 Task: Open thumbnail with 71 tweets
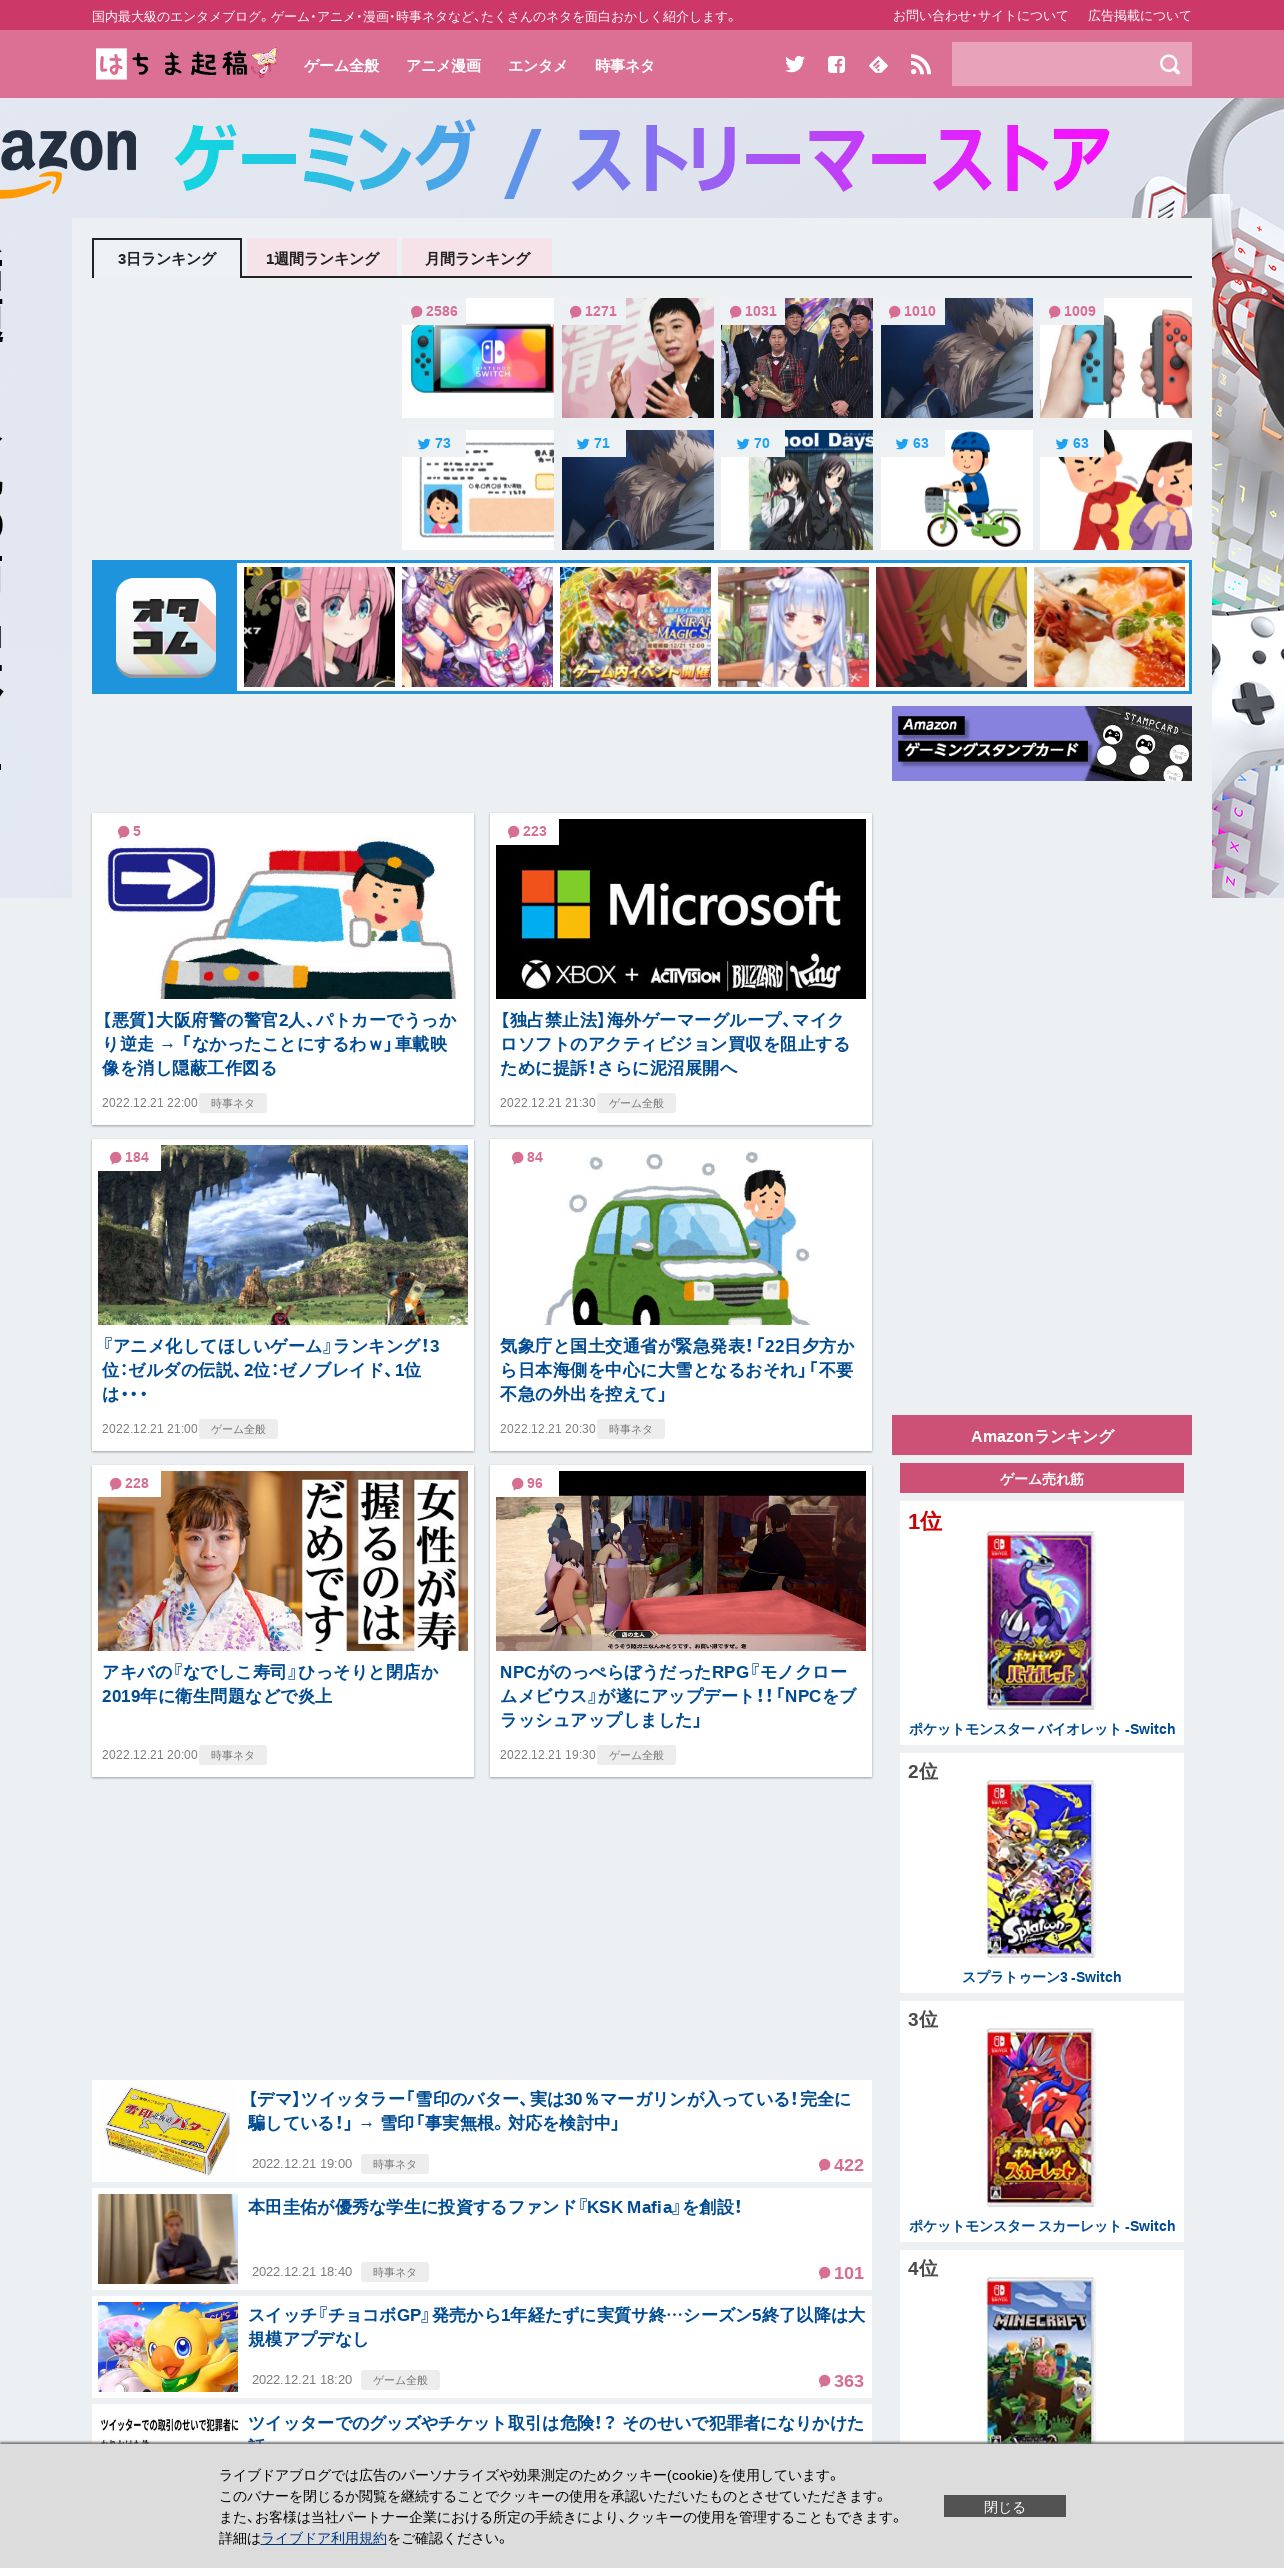(x=637, y=490)
